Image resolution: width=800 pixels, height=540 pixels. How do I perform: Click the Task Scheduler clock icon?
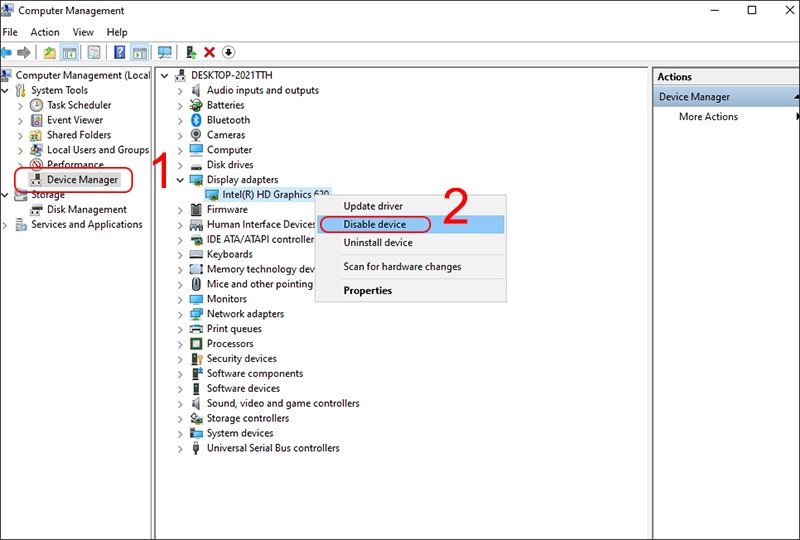click(x=36, y=105)
